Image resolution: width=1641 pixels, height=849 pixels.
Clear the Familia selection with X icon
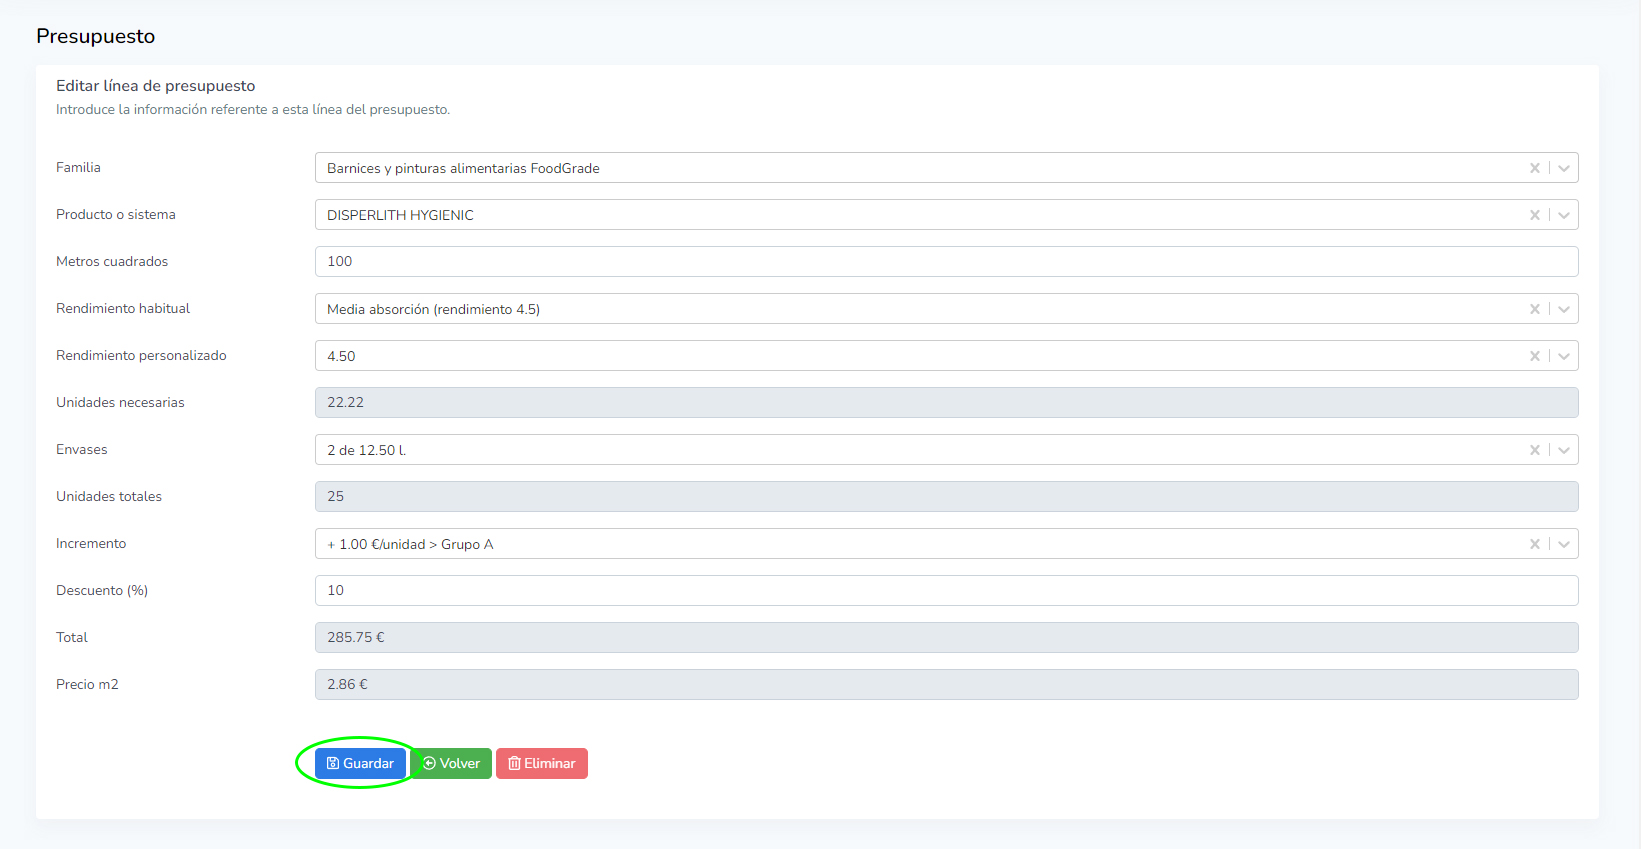click(1534, 168)
